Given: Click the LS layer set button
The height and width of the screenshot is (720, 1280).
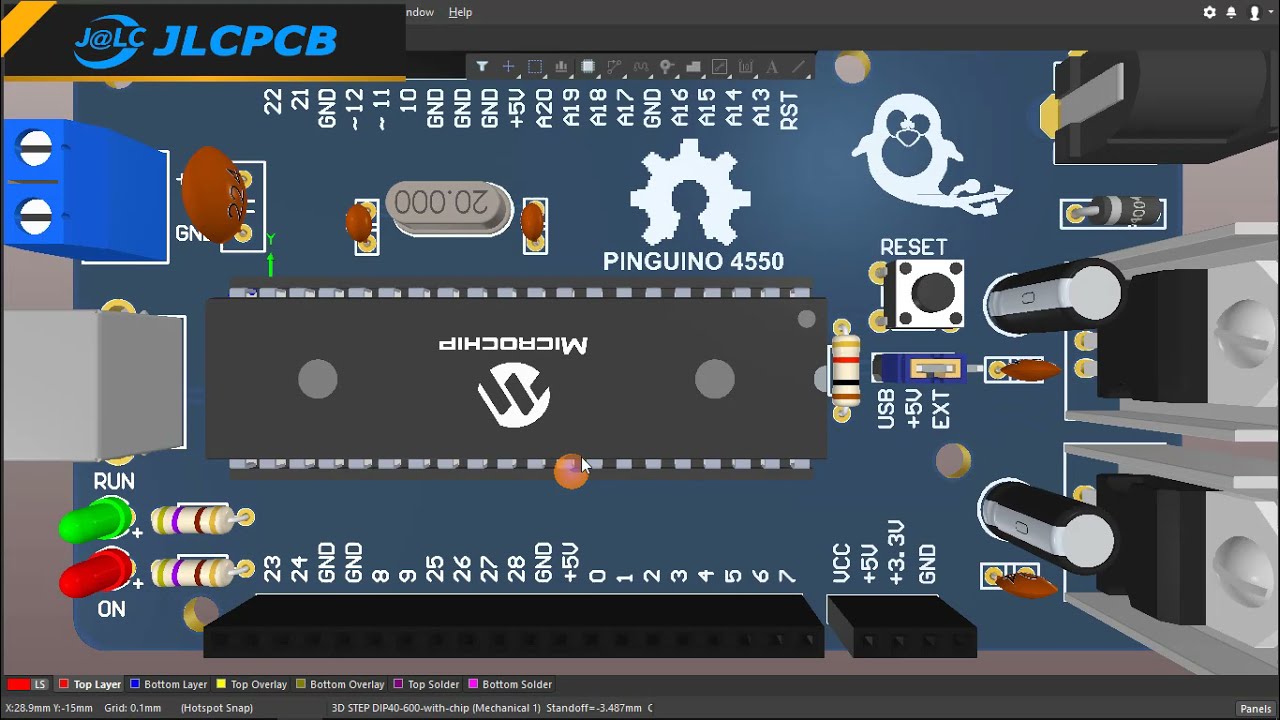Looking at the screenshot, I should pos(40,684).
